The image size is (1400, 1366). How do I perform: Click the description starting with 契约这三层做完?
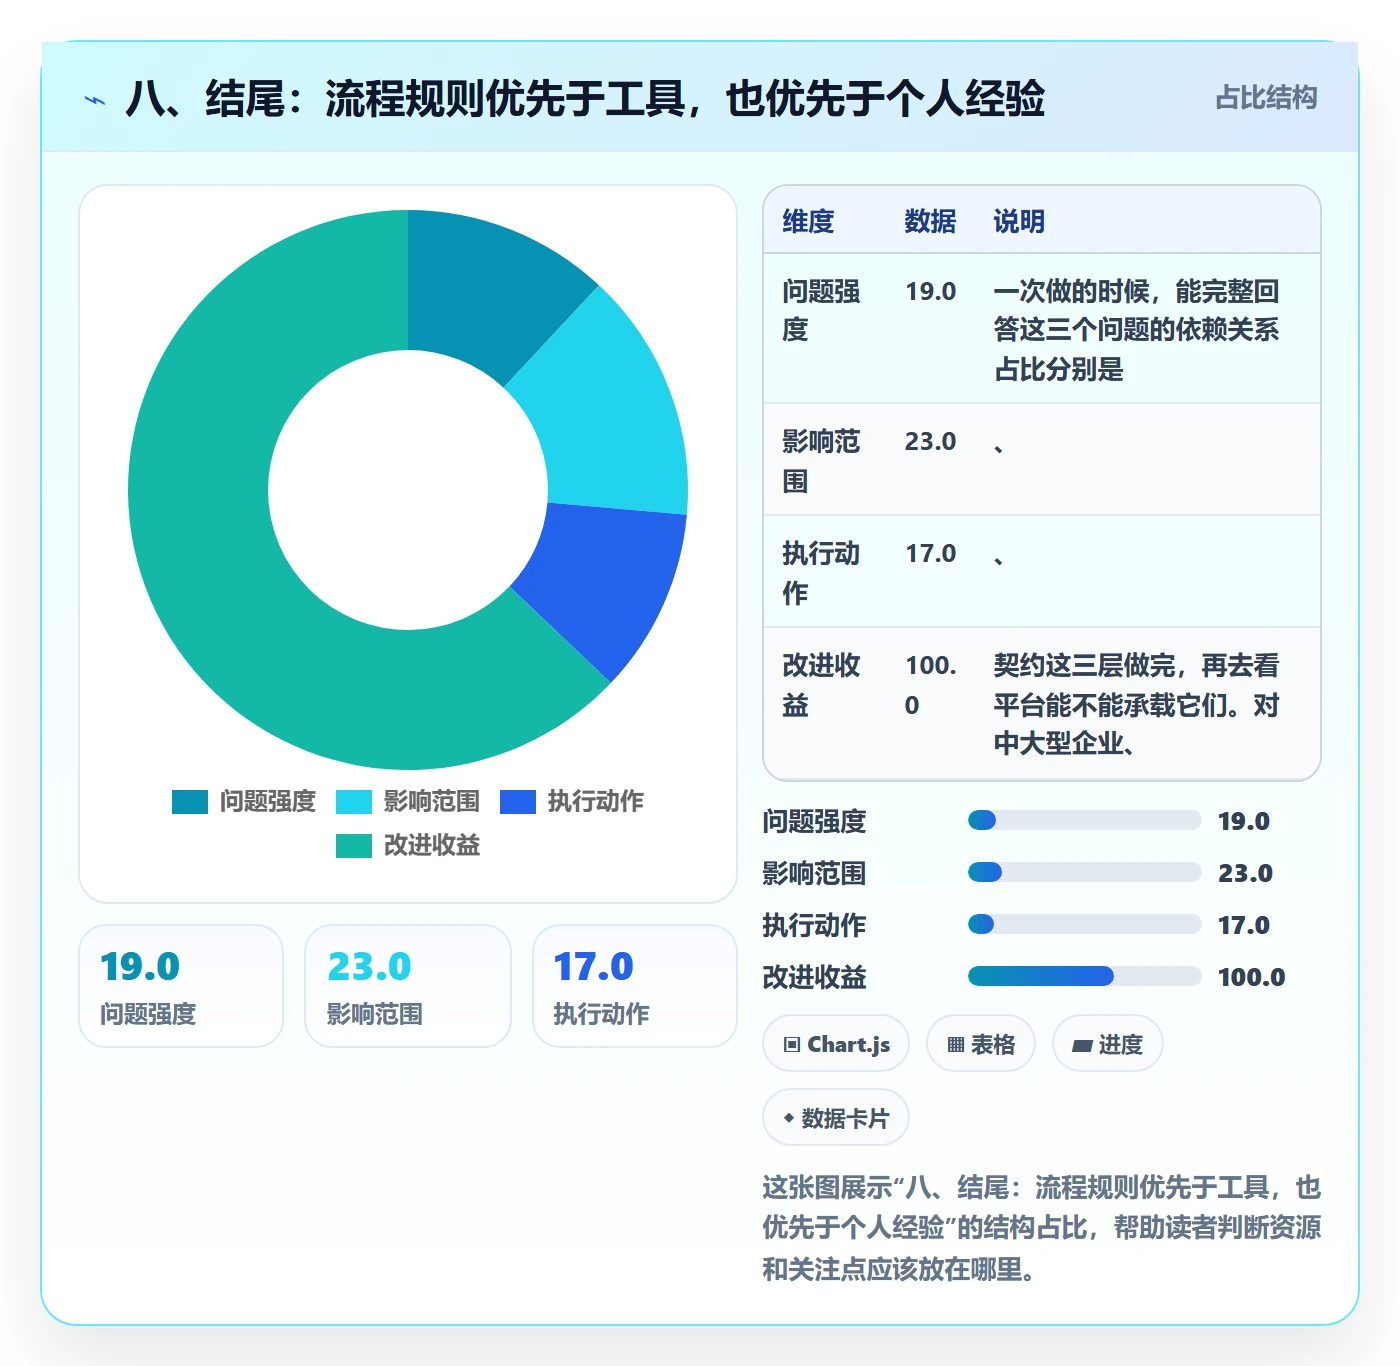(x=1137, y=704)
